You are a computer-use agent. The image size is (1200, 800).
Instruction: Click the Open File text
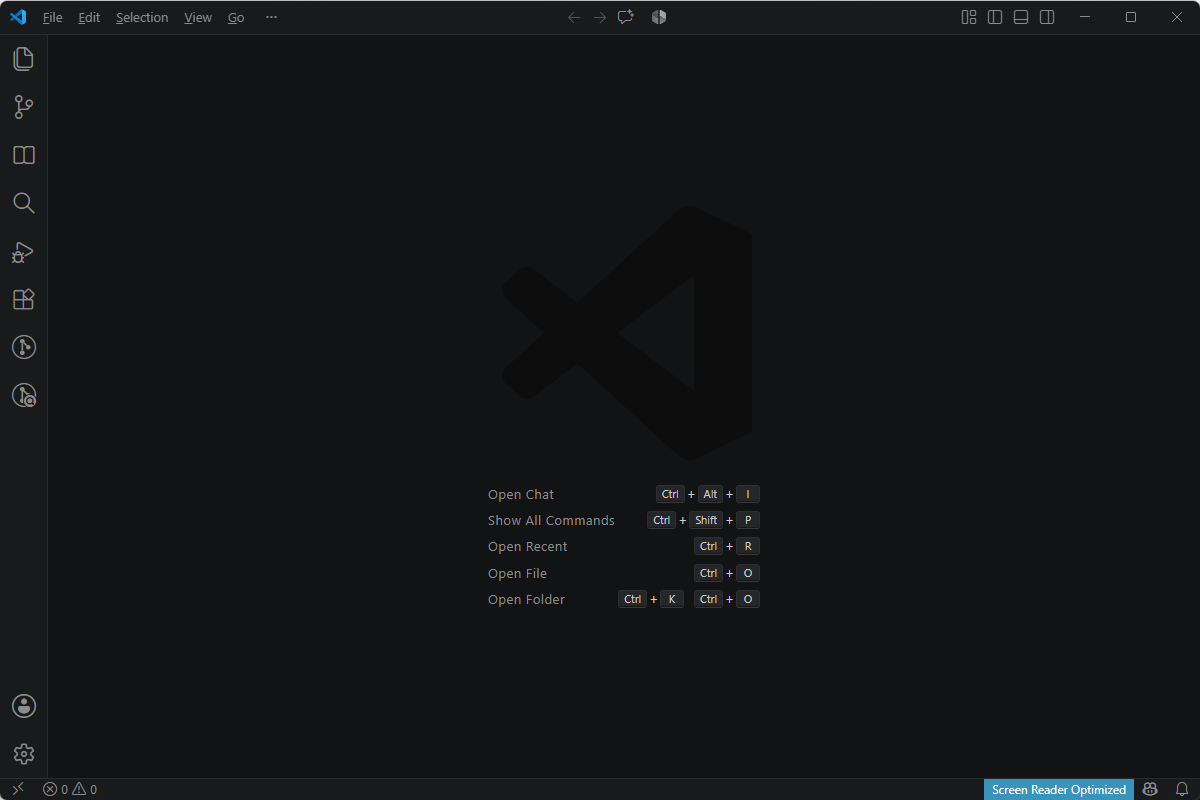click(517, 573)
